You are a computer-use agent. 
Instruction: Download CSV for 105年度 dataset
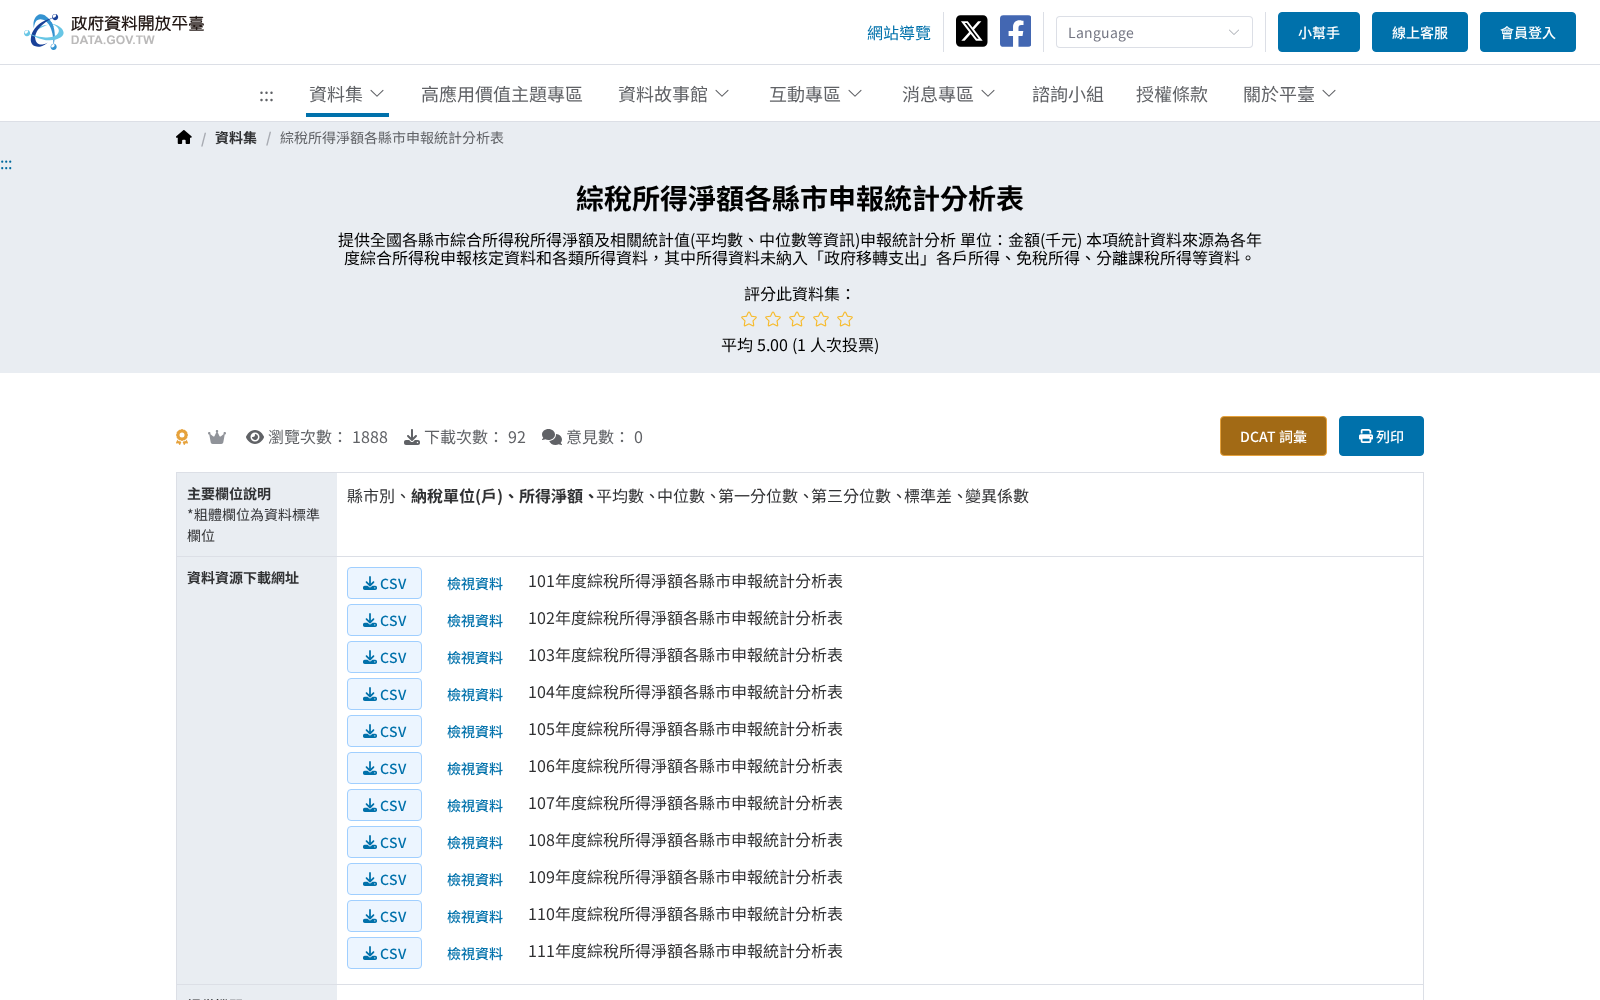tap(384, 731)
